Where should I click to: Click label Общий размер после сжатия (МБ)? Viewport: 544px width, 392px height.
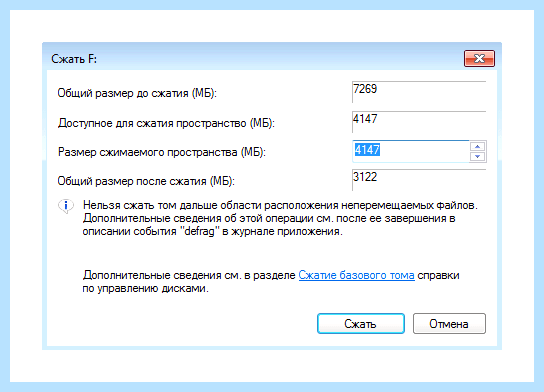[x=146, y=181]
